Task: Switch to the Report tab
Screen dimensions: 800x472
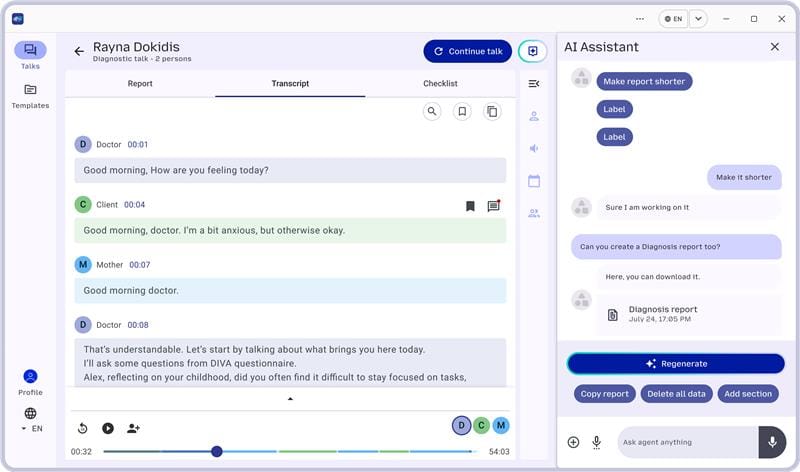Action: [x=140, y=84]
